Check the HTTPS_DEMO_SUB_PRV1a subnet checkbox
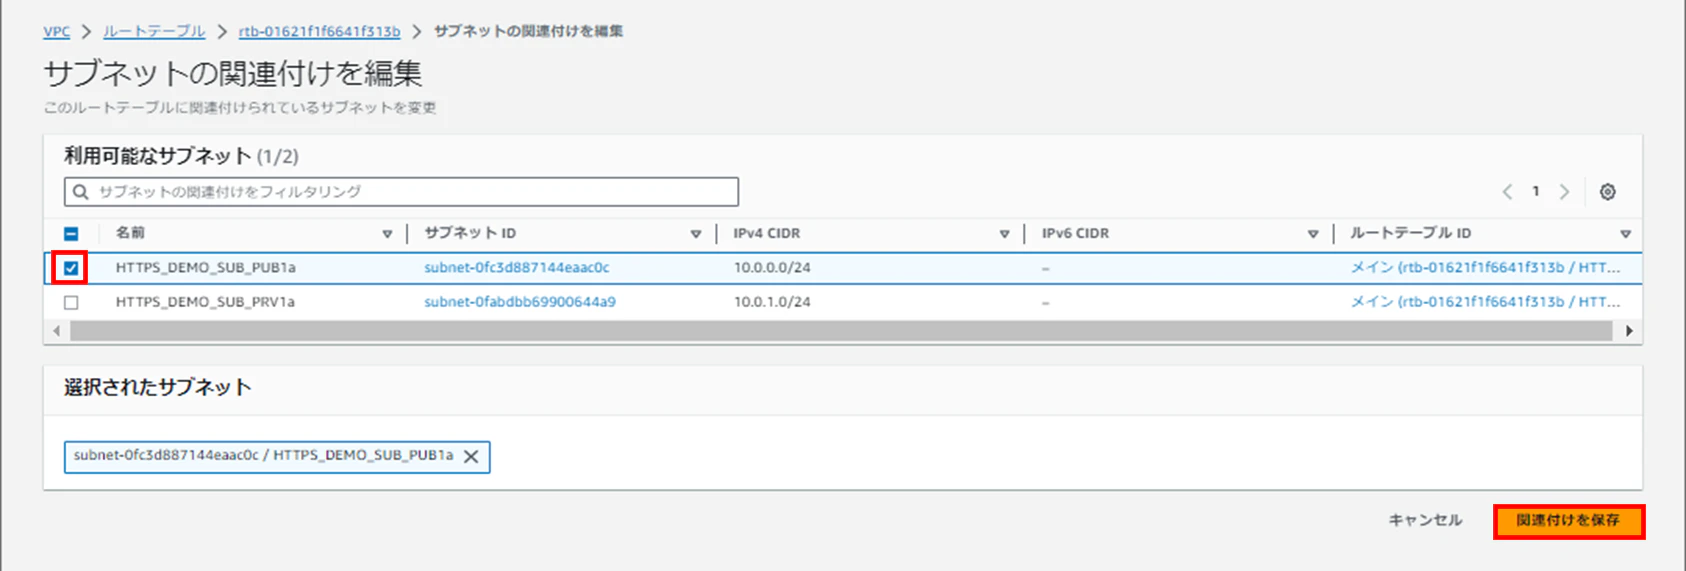 click(71, 302)
